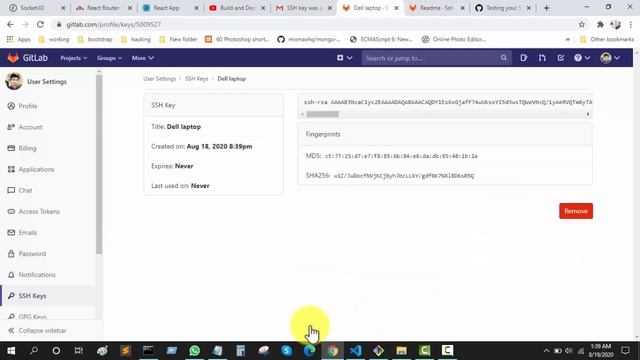Switch to the React Router tab
The width and height of the screenshot is (640, 360).
click(x=103, y=8)
